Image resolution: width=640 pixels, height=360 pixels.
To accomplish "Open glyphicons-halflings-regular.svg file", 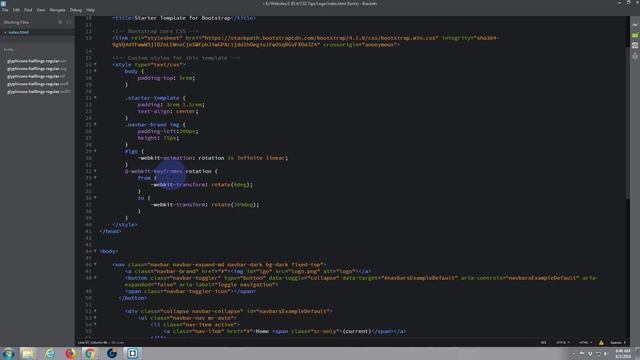I will point(37,69).
